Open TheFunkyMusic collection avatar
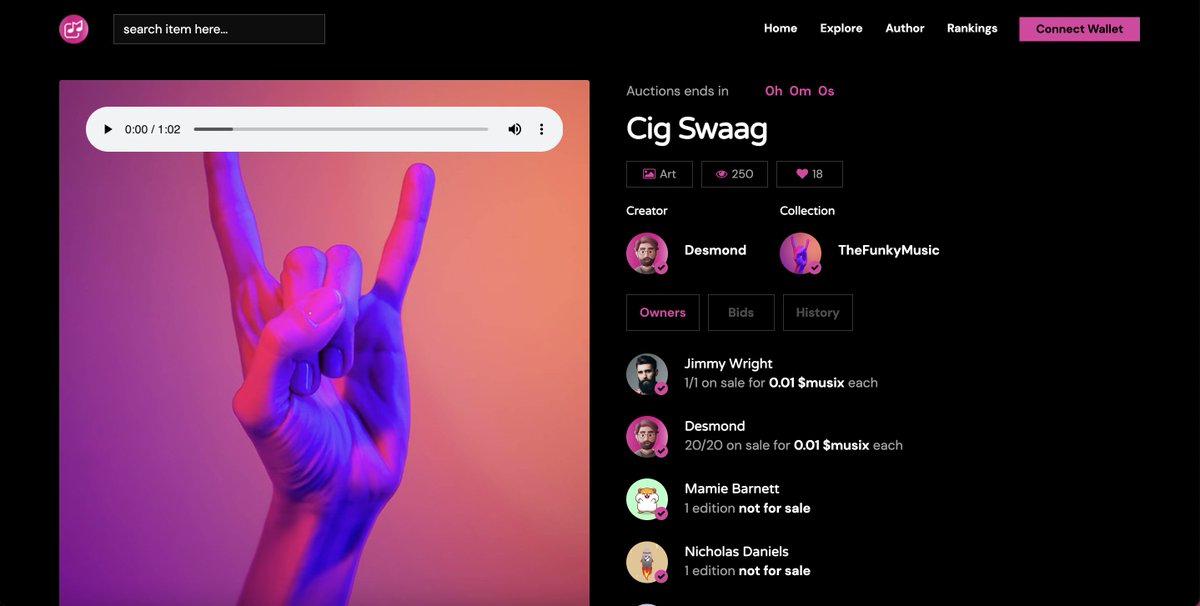The image size is (1200, 606). point(800,253)
